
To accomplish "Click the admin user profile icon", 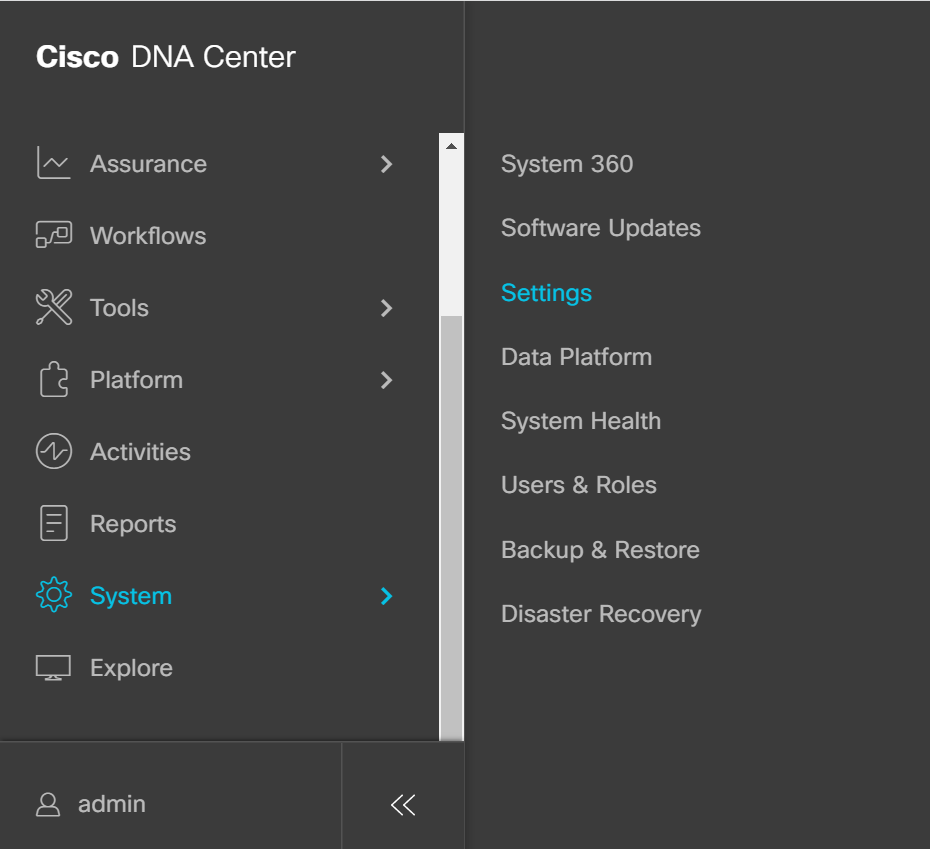I will [47, 804].
